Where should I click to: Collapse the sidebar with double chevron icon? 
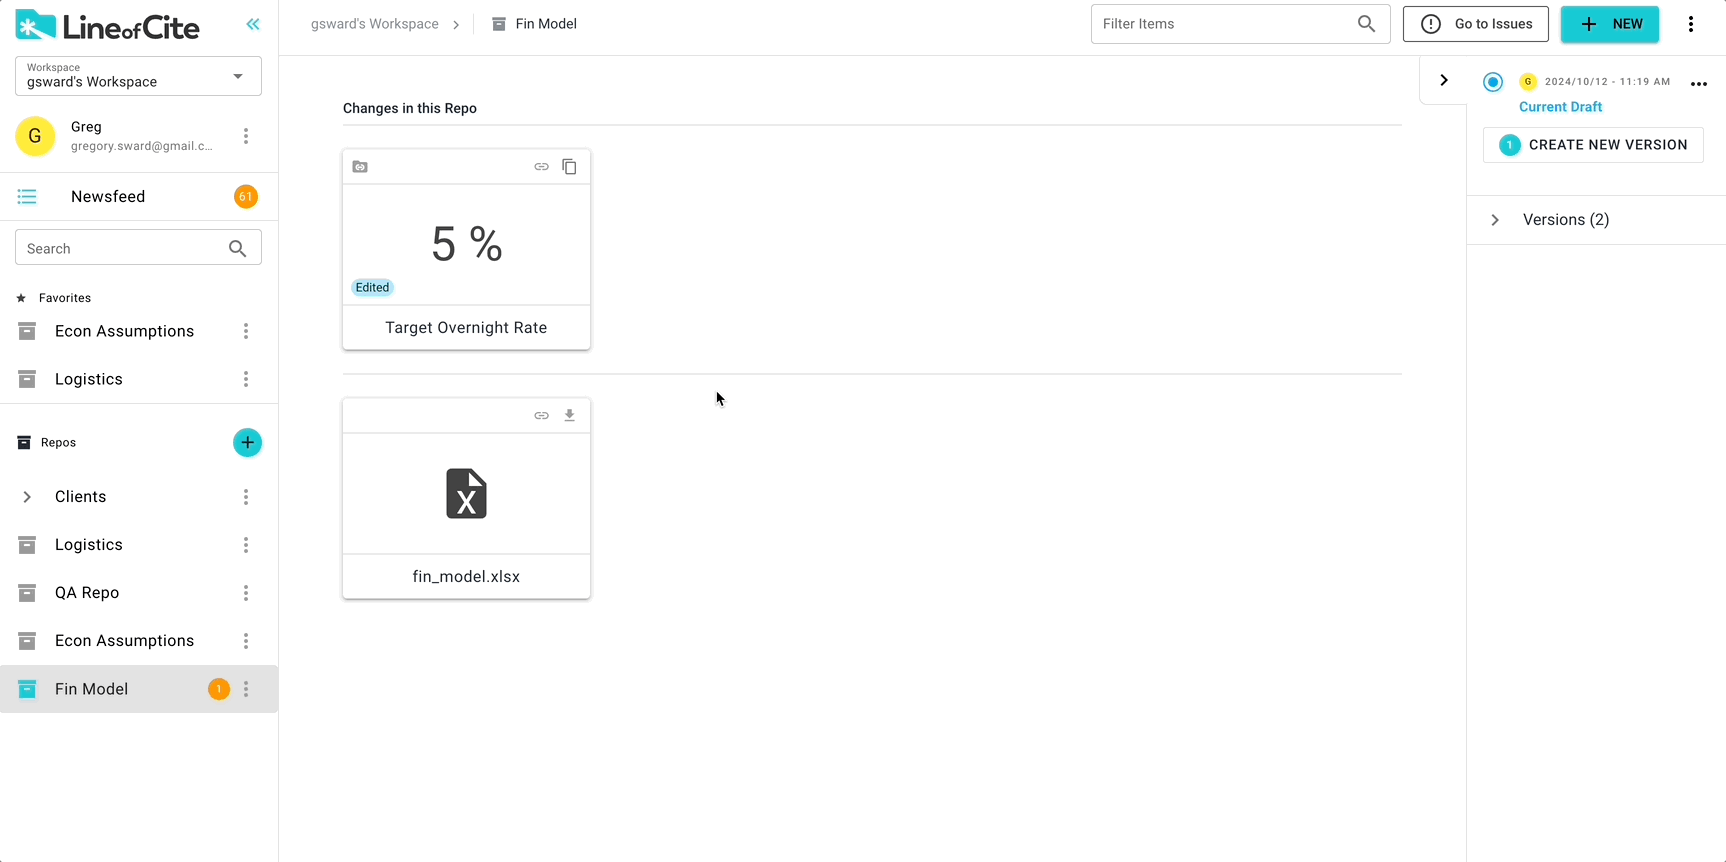(253, 24)
